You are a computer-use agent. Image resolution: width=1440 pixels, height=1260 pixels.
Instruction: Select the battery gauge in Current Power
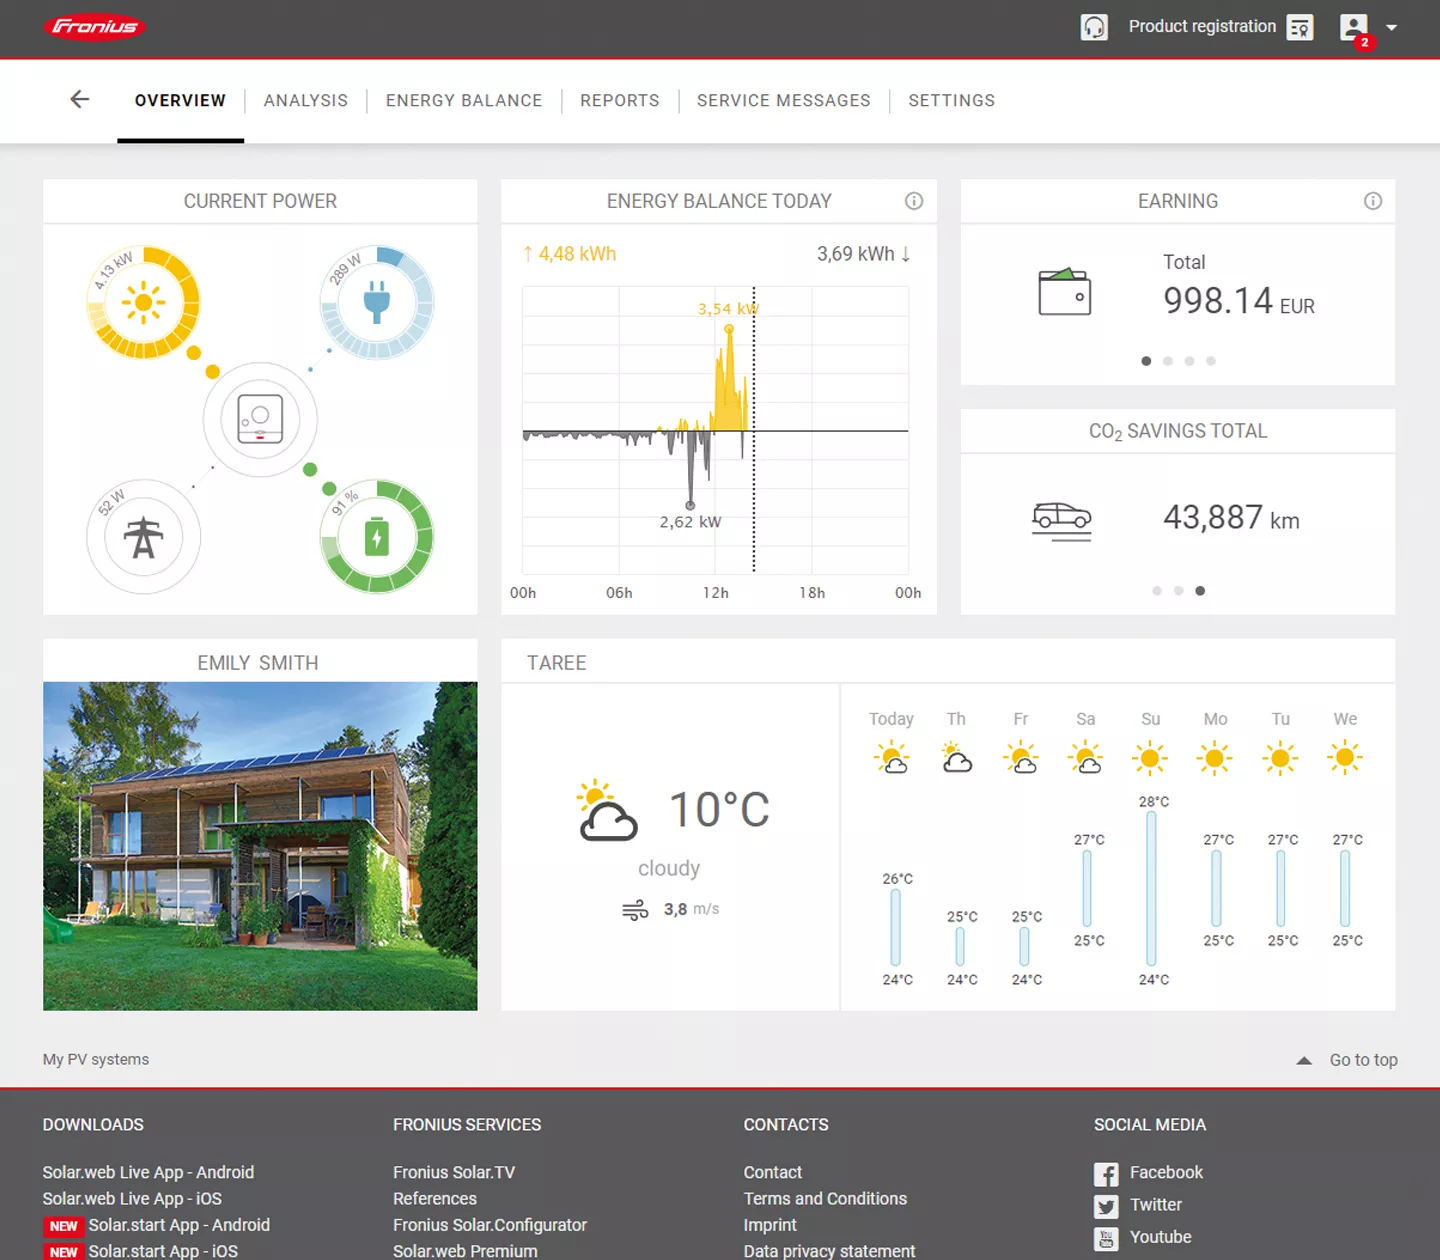coord(377,537)
